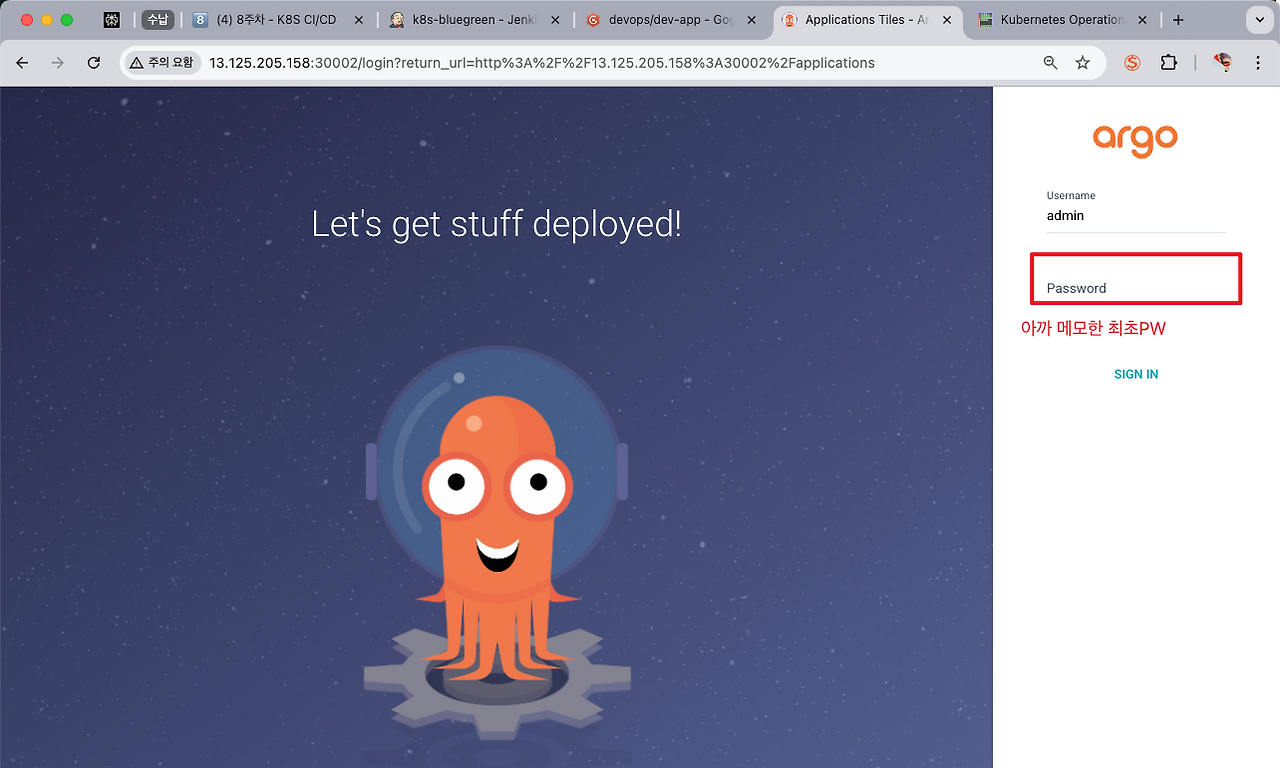Viewport: 1280px width, 768px height.
Task: Bookmark this page with the star icon
Action: (1082, 63)
